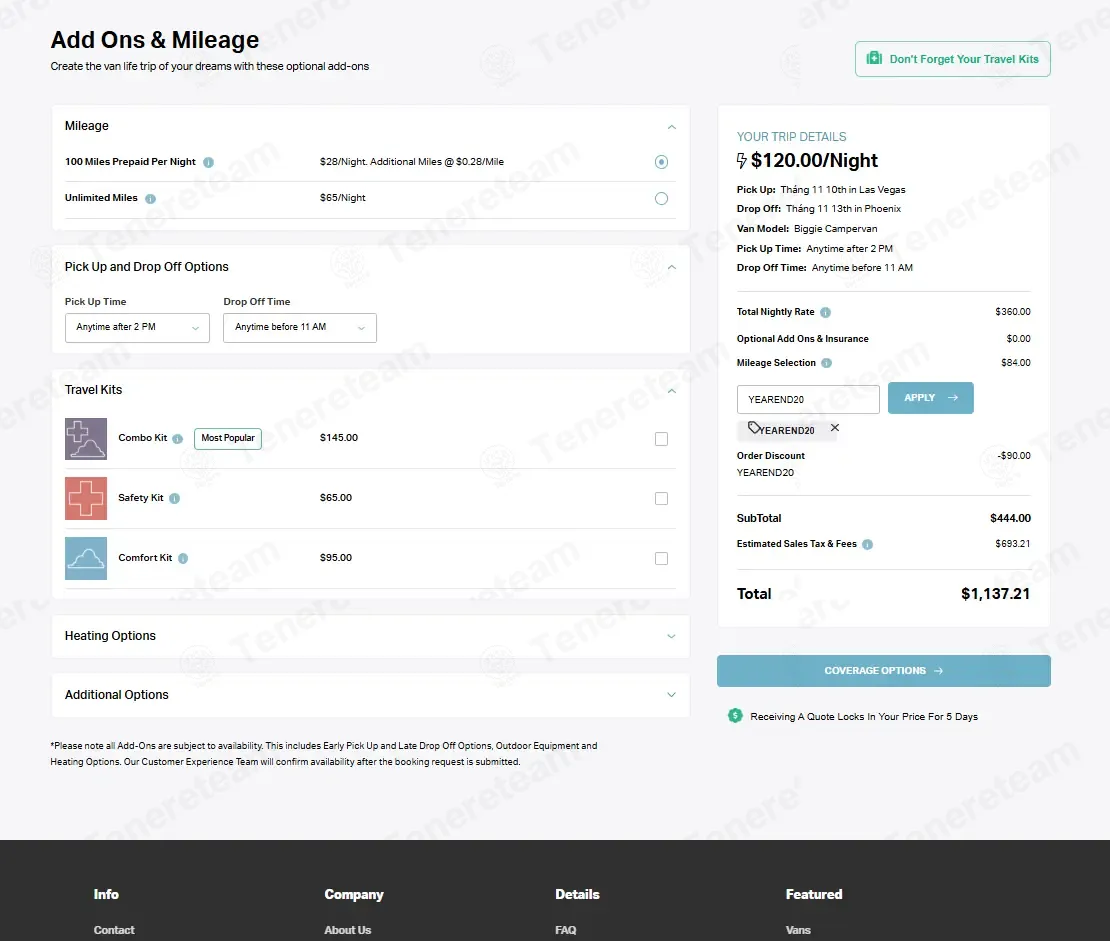Screen dimensions: 1110x941
Task: Click the $1,137.21 total amount
Action: (x=995, y=593)
